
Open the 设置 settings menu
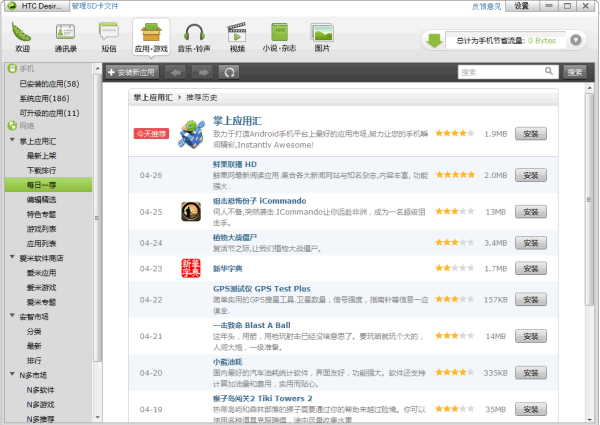(x=521, y=6)
